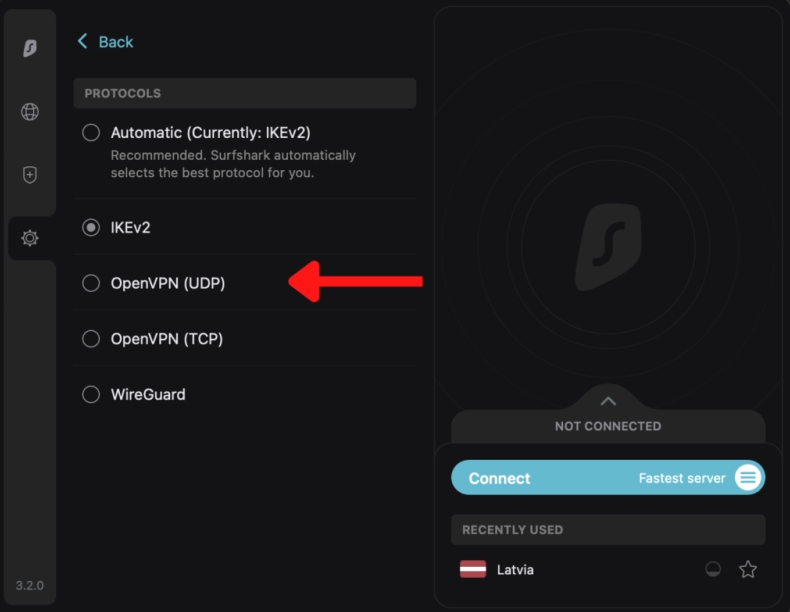Expand the connection panel with up chevron
The height and width of the screenshot is (612, 790).
click(608, 401)
